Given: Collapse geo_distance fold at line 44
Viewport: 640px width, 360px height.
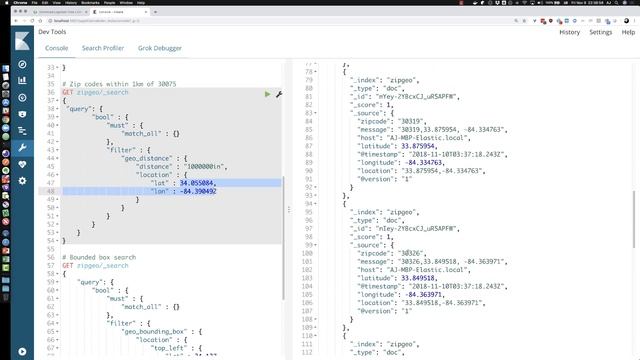Looking at the screenshot, I should tap(57, 158).
